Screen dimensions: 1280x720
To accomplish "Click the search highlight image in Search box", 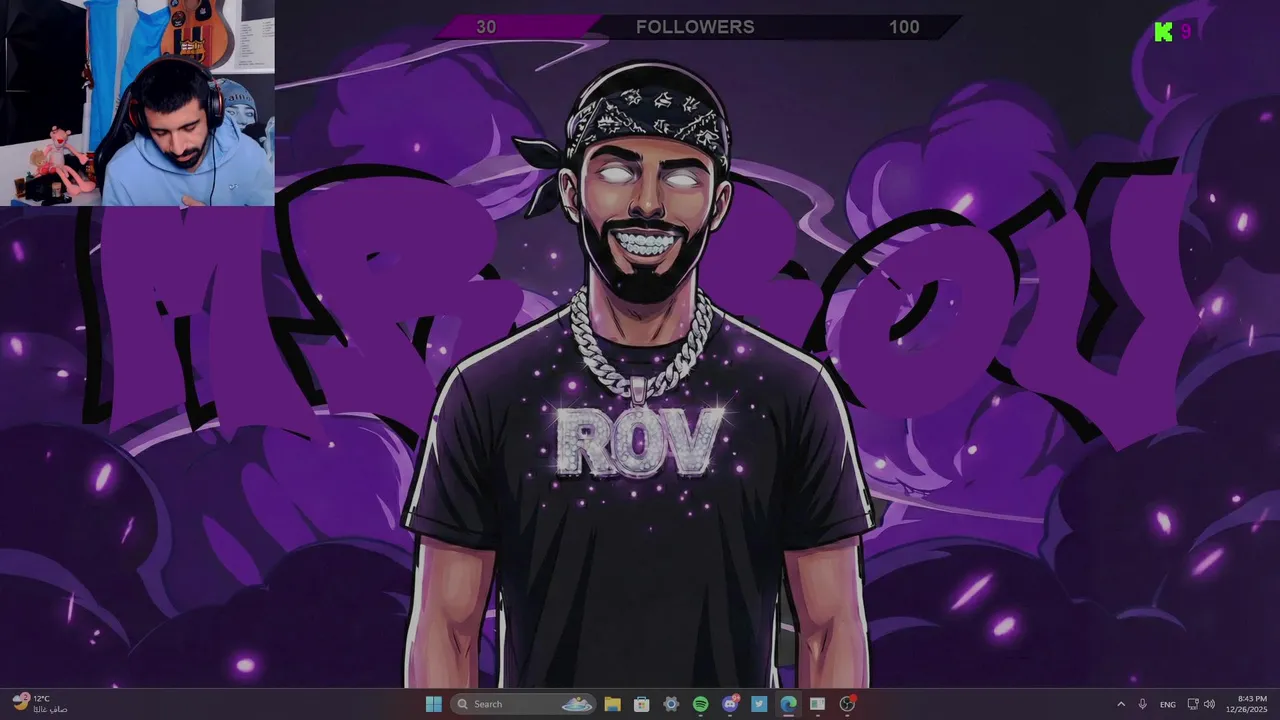I will pos(576,704).
